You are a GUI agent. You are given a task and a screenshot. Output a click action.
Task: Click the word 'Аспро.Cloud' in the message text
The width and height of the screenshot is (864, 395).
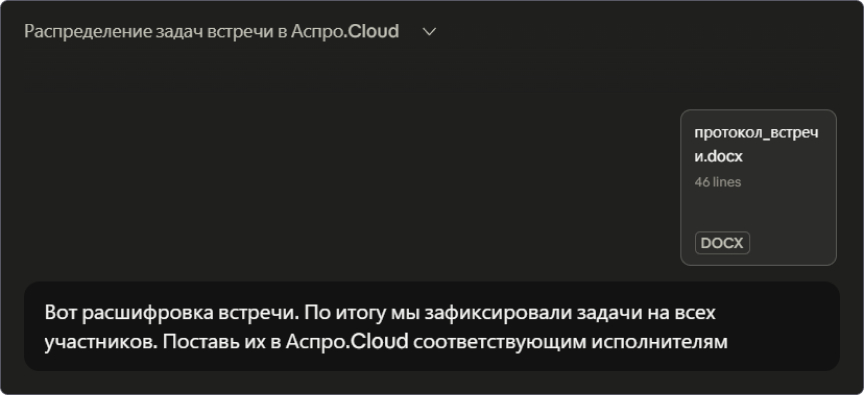pos(347,342)
